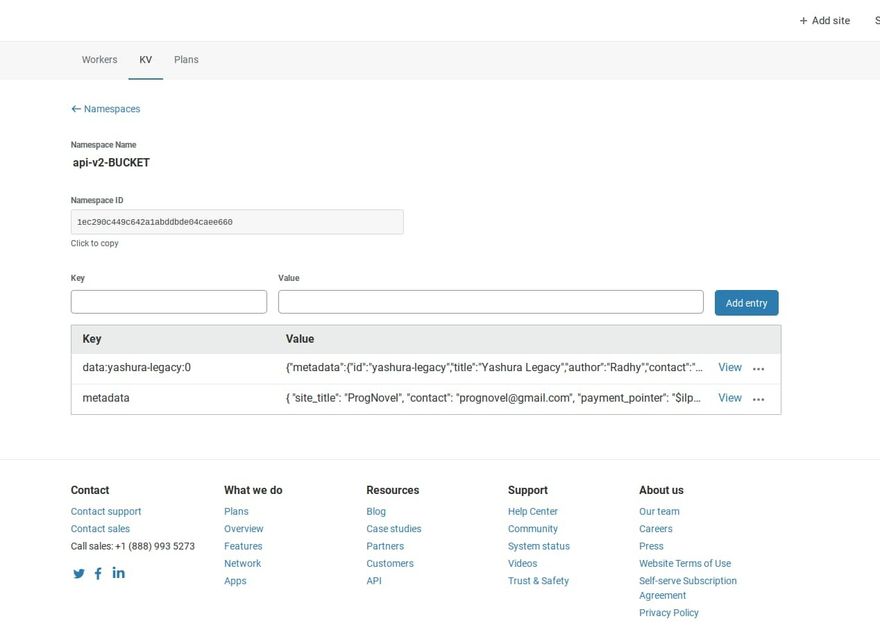Switch to the Workers tab
The width and height of the screenshot is (880, 632).
[x=99, y=60]
